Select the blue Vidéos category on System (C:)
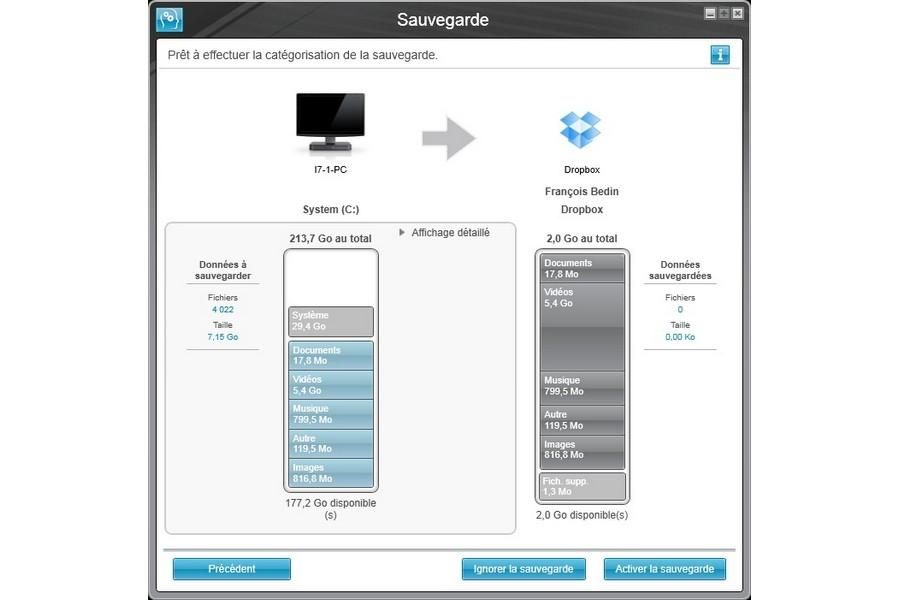Screen dimensions: 900x600 point(330,385)
